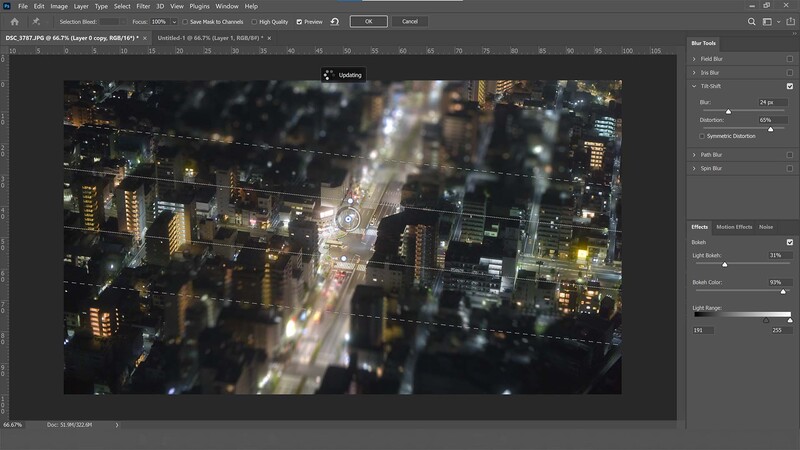Click the Light Bokeh 31% field
The image size is (800, 450).
(x=780, y=255)
